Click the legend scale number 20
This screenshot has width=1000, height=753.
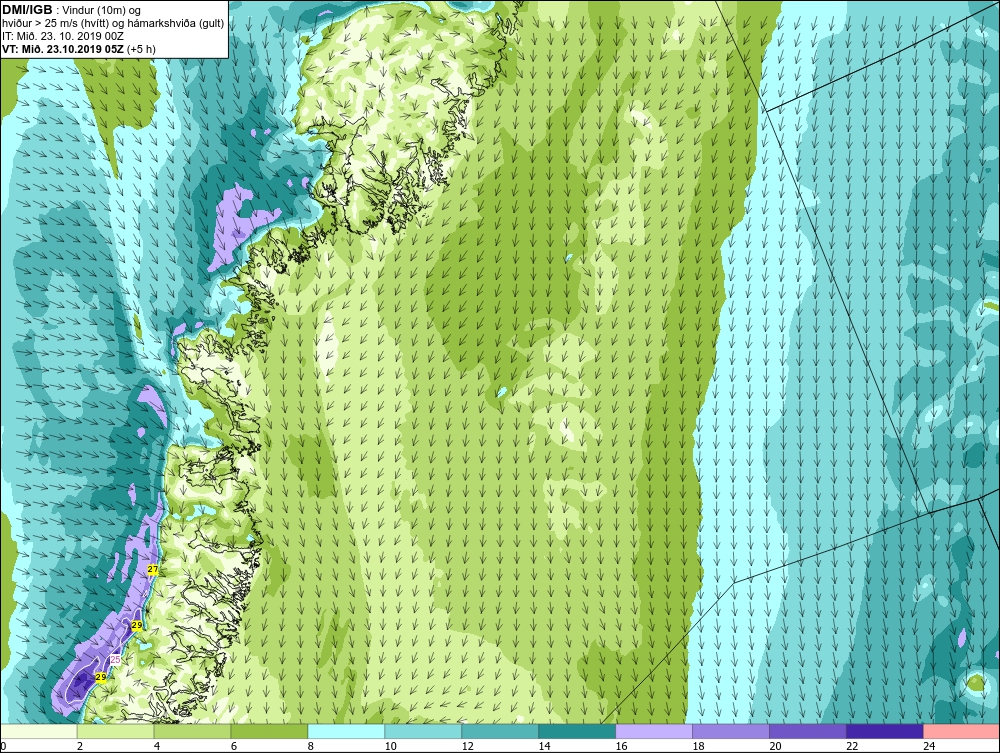pyautogui.click(x=775, y=746)
